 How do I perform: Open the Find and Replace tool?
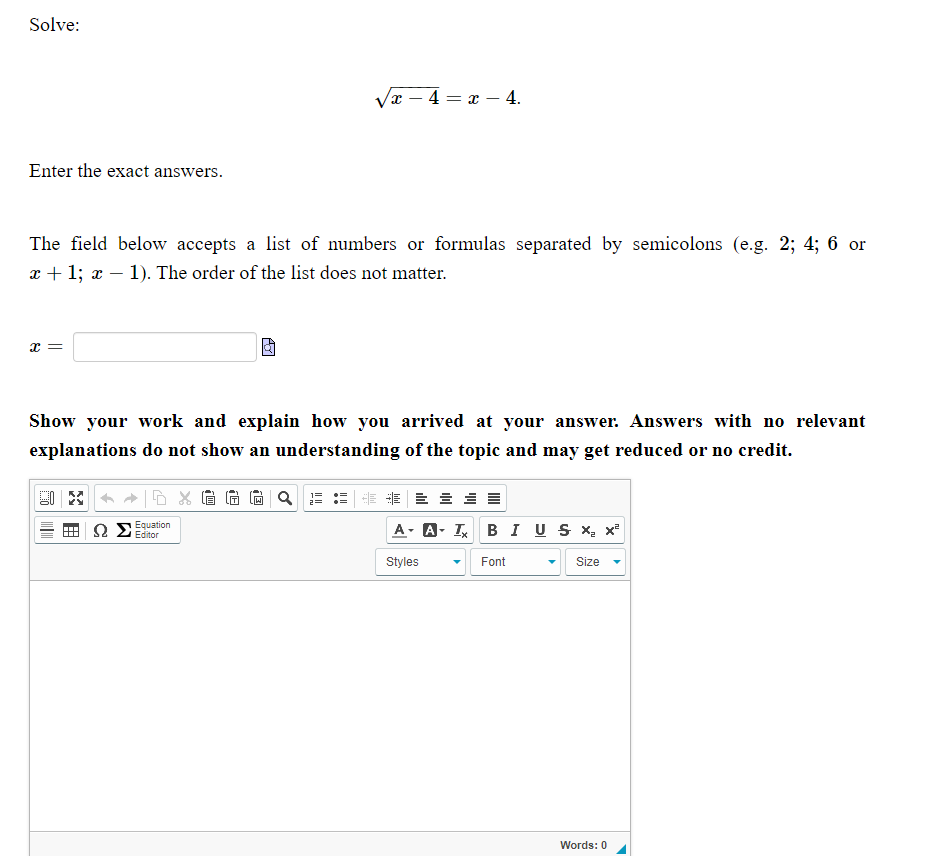[285, 497]
